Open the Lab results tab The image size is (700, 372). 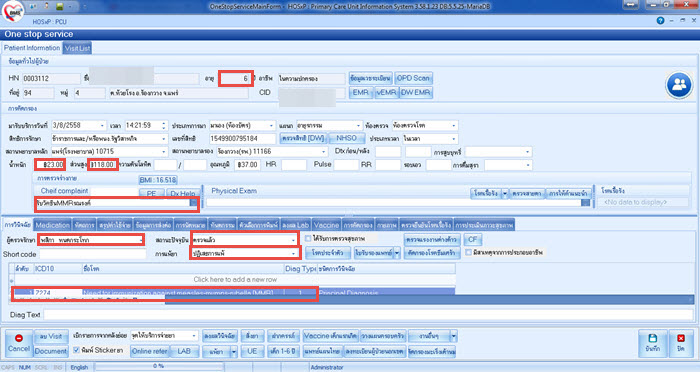click(x=296, y=225)
